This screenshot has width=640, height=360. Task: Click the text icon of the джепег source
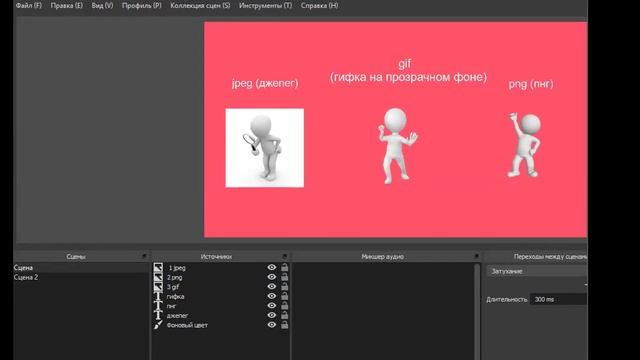pyautogui.click(x=158, y=316)
